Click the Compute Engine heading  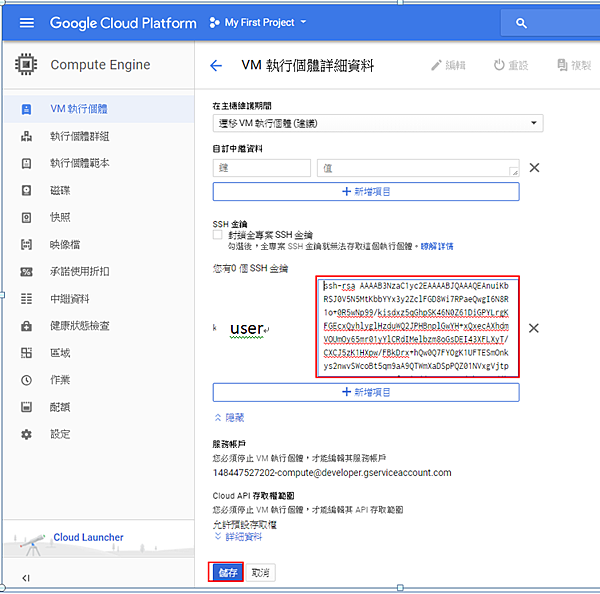100,65
